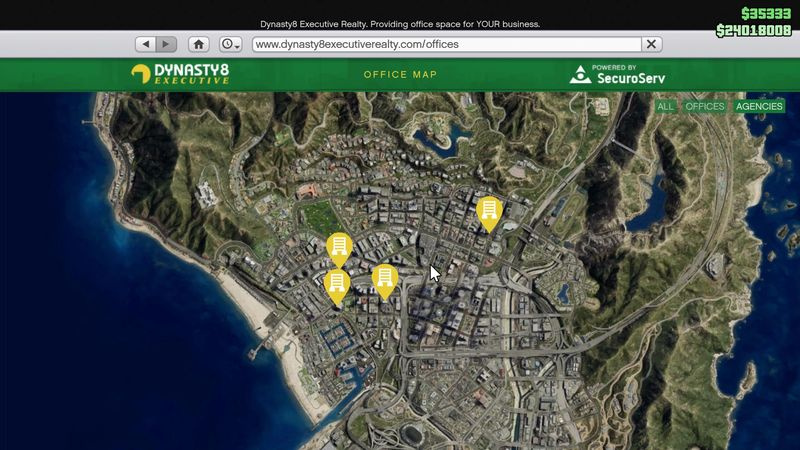Click the marina area on the map
800x450 pixels.
pyautogui.click(x=338, y=340)
